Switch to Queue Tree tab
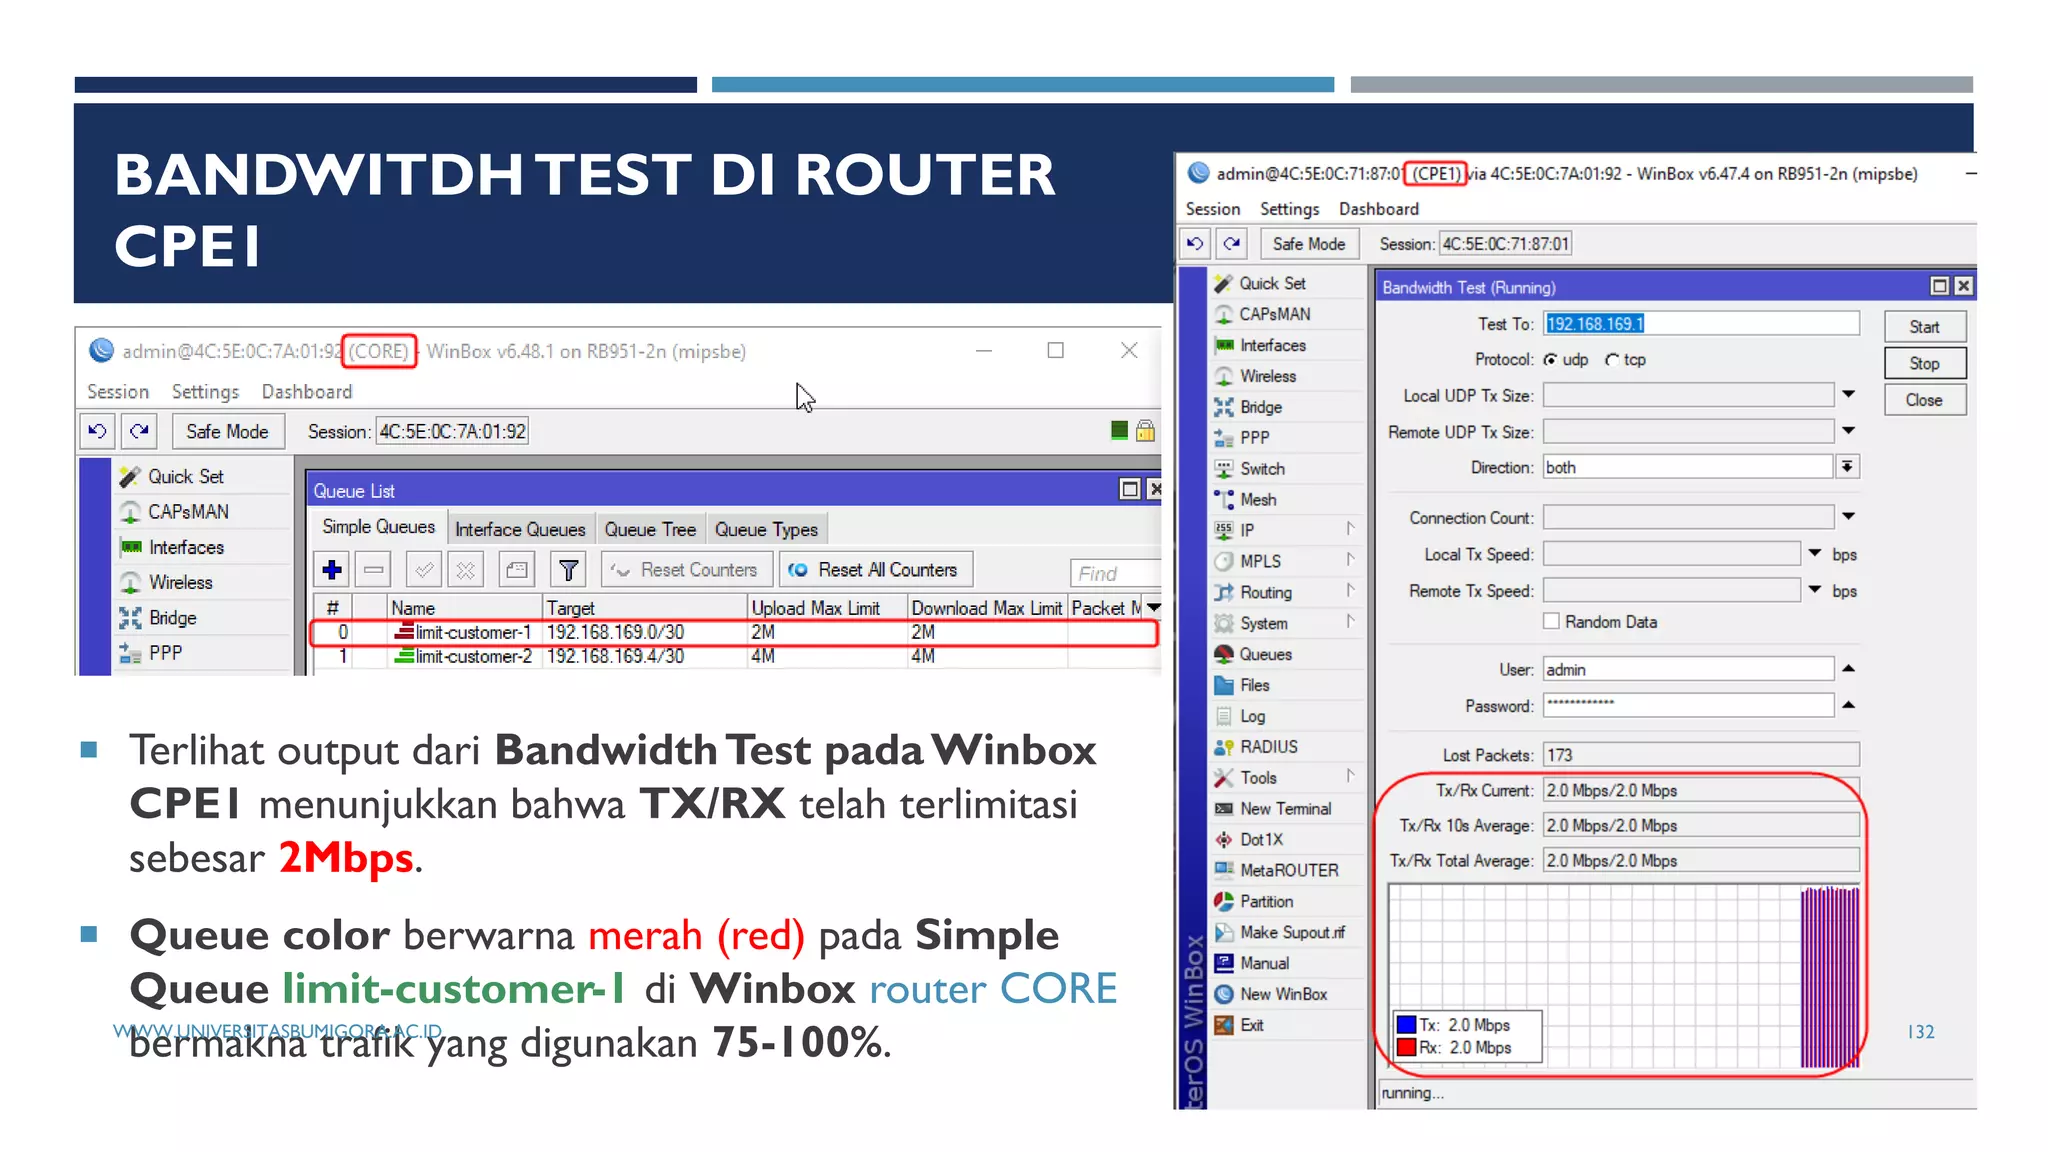The image size is (2048, 1152). click(650, 529)
